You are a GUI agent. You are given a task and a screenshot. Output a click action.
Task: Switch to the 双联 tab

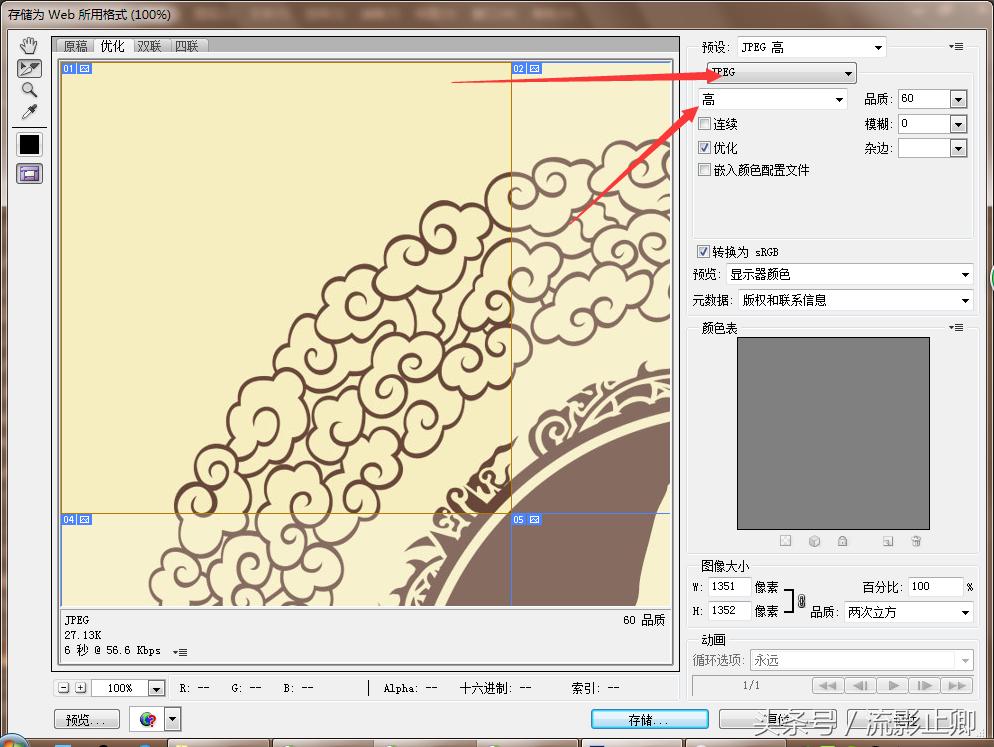[x=150, y=46]
